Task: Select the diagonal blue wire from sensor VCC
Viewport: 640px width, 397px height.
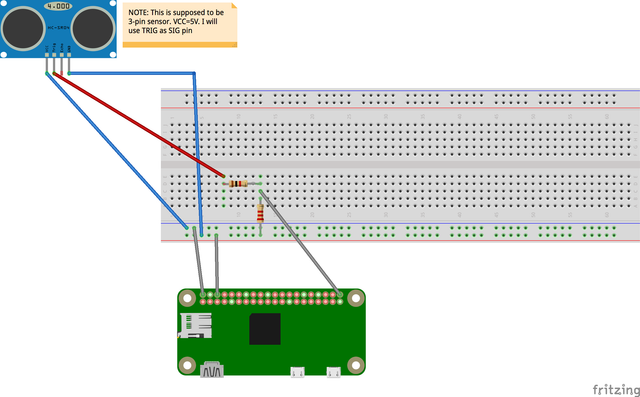Action: [x=117, y=151]
